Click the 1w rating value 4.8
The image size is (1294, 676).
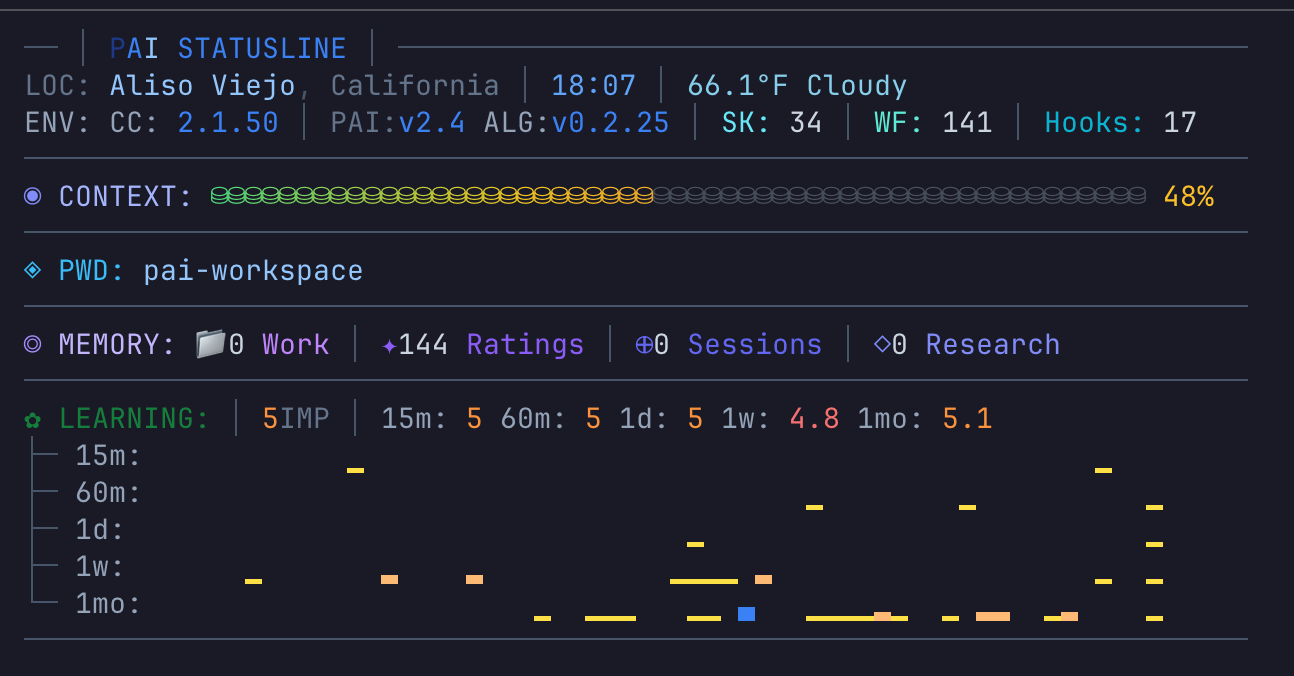(814, 419)
